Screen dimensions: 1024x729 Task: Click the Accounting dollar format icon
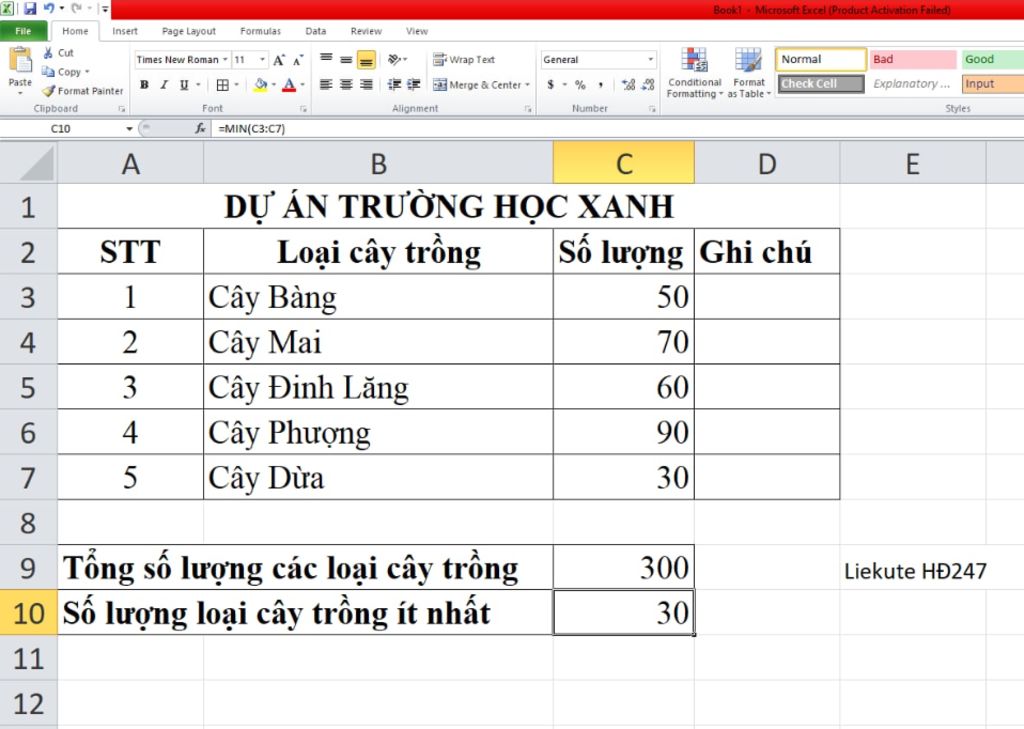(551, 85)
